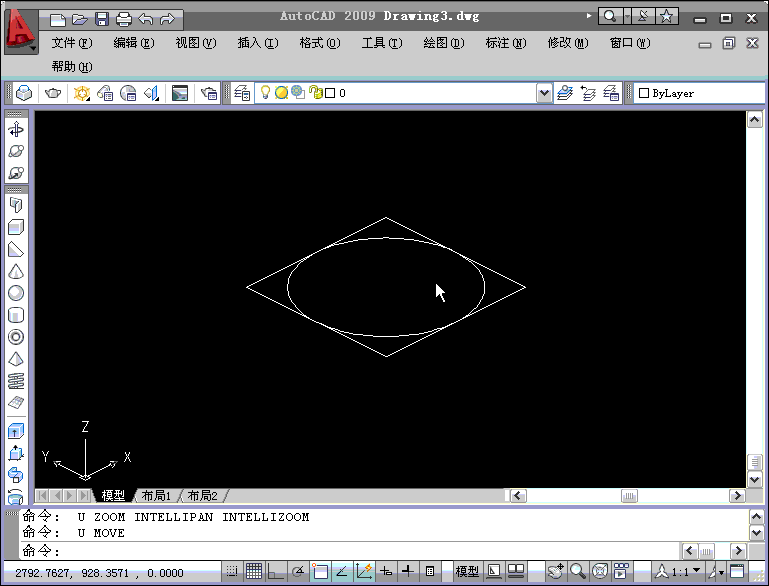This screenshot has width=769, height=586.
Task: Open SteeringWheels from status bar
Action: click(599, 571)
